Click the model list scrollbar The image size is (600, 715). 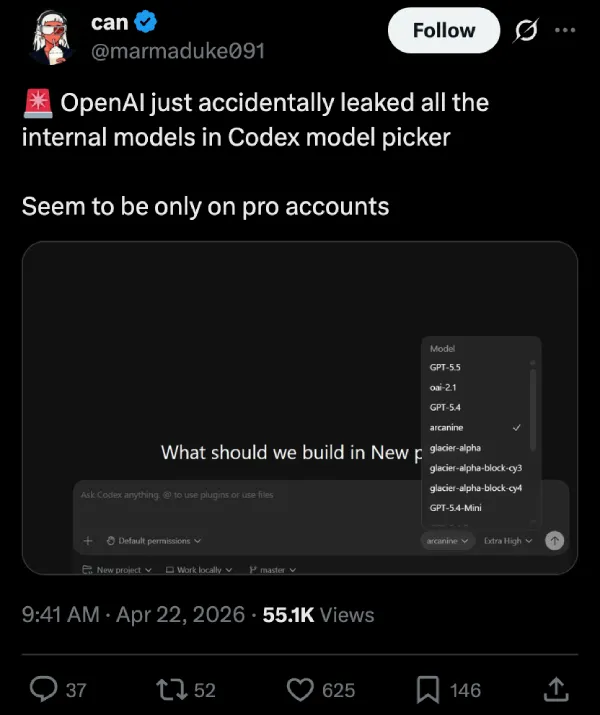point(533,407)
